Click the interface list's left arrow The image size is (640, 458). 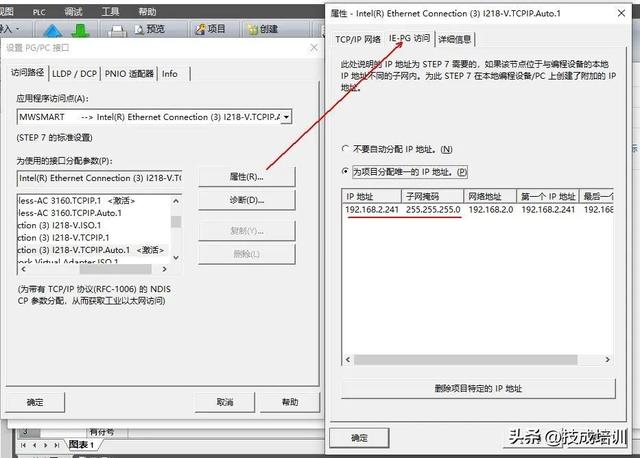[x=24, y=269]
